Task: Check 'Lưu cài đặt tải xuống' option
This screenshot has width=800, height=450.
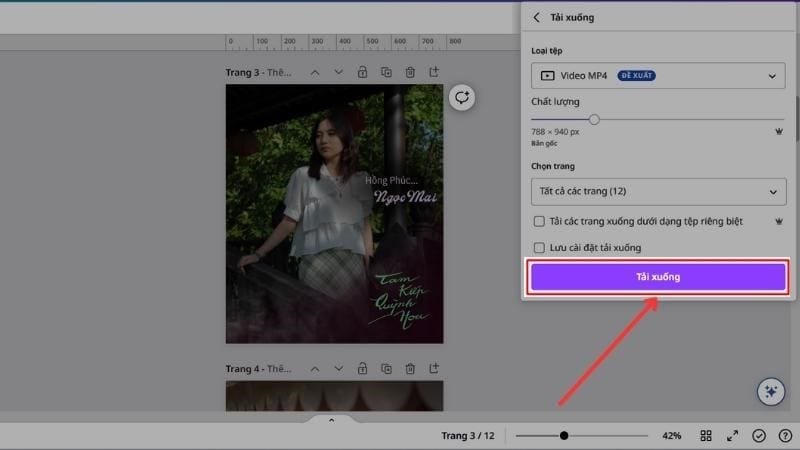Action: (x=540, y=247)
